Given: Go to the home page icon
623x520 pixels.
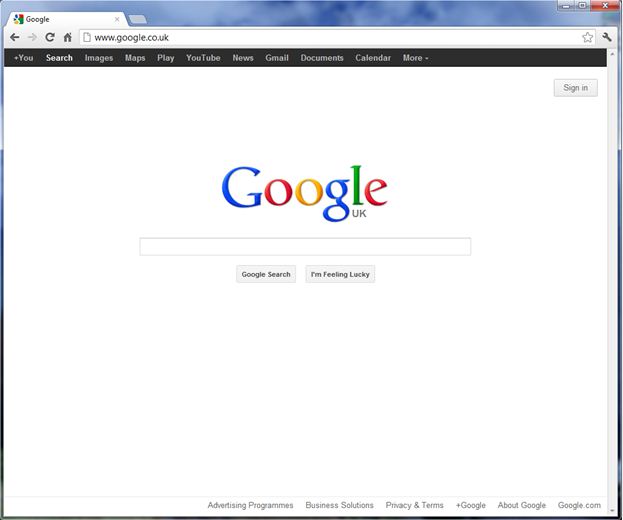Looking at the screenshot, I should (68, 37).
